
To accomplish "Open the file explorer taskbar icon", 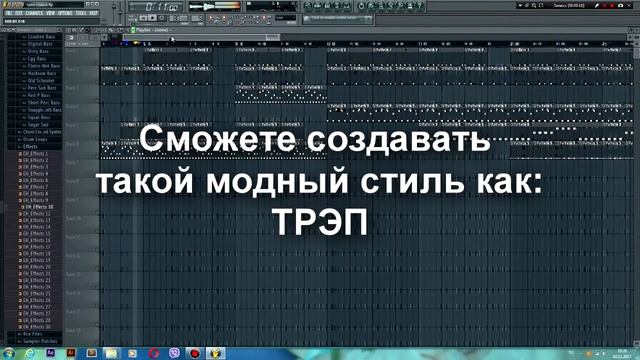I will (x=111, y=353).
